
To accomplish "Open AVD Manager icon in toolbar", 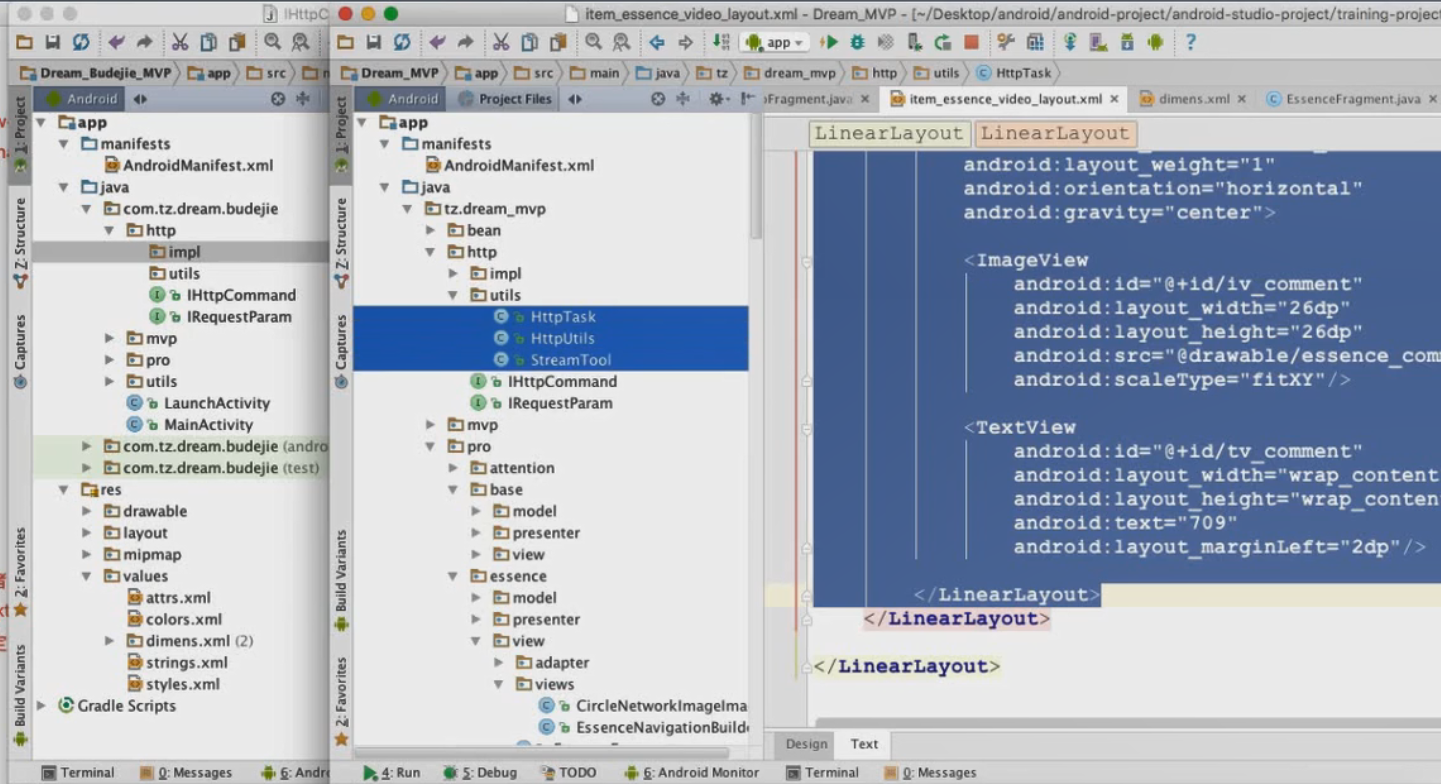I will 1098,42.
